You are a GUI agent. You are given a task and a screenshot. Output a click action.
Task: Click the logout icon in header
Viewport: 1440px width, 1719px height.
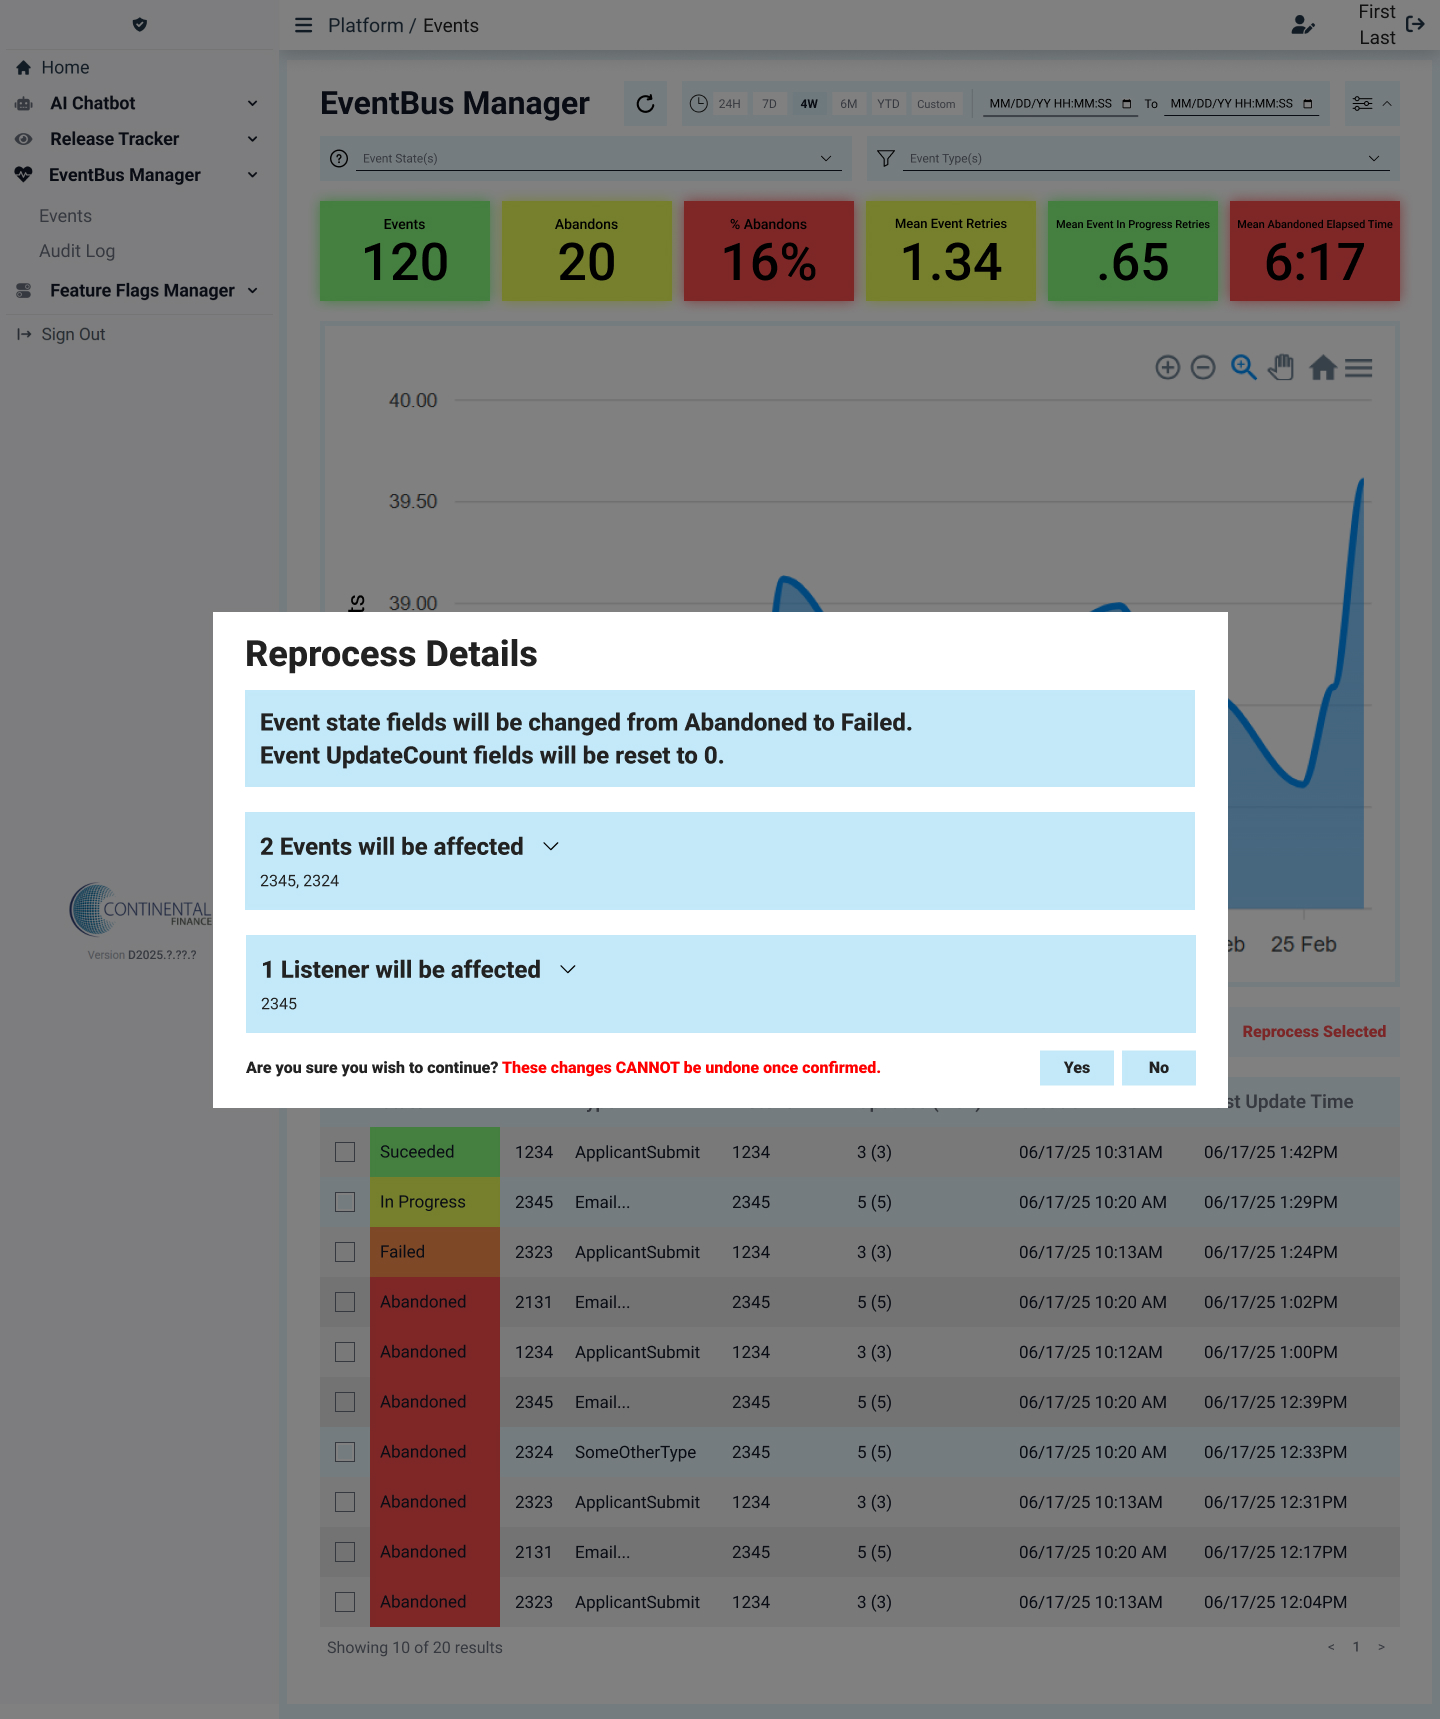click(x=1415, y=24)
